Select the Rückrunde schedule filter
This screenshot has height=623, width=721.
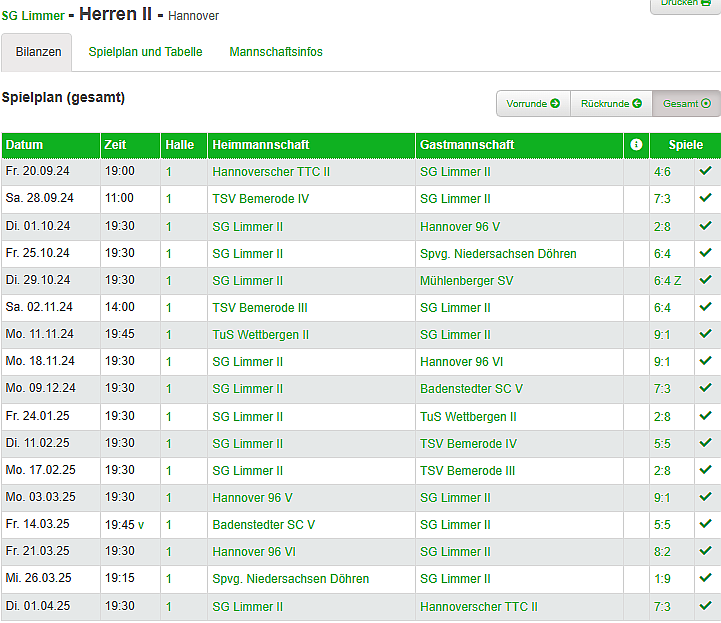pos(610,104)
